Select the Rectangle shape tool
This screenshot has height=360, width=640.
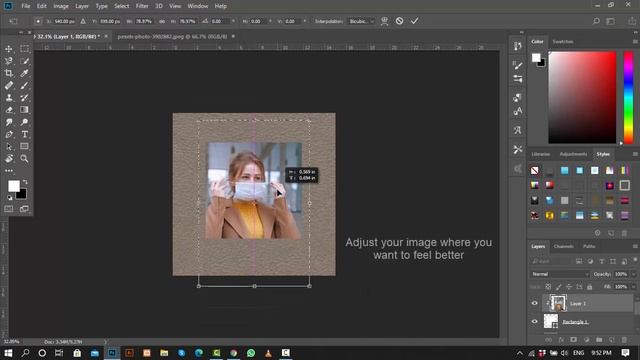[x=24, y=147]
